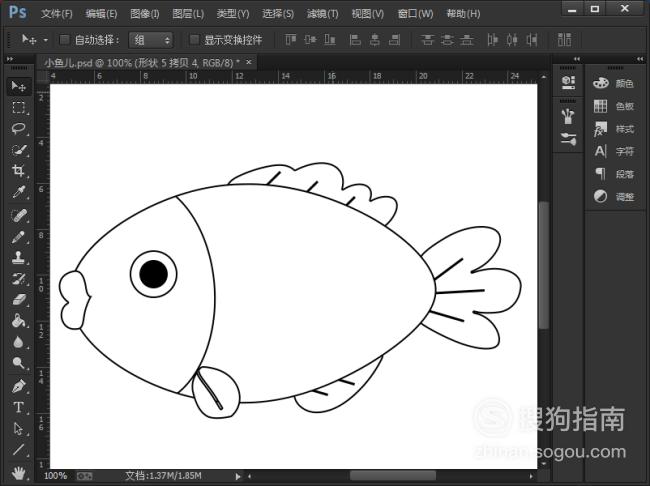Viewport: 650px width, 486px height.
Task: Collapse the right panel dock arrows
Action: click(640, 59)
